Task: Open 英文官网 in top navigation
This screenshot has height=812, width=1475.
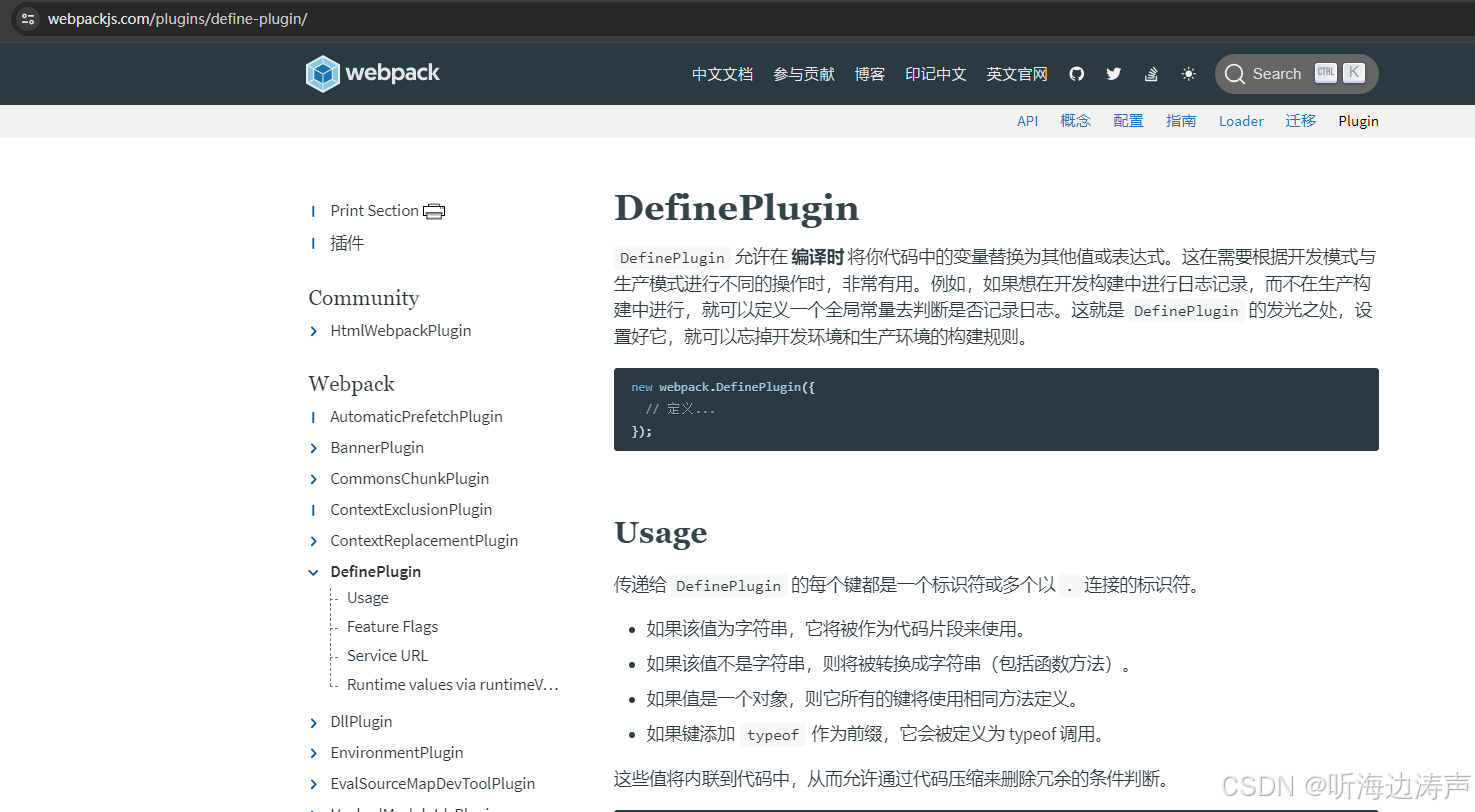Action: pos(1017,74)
